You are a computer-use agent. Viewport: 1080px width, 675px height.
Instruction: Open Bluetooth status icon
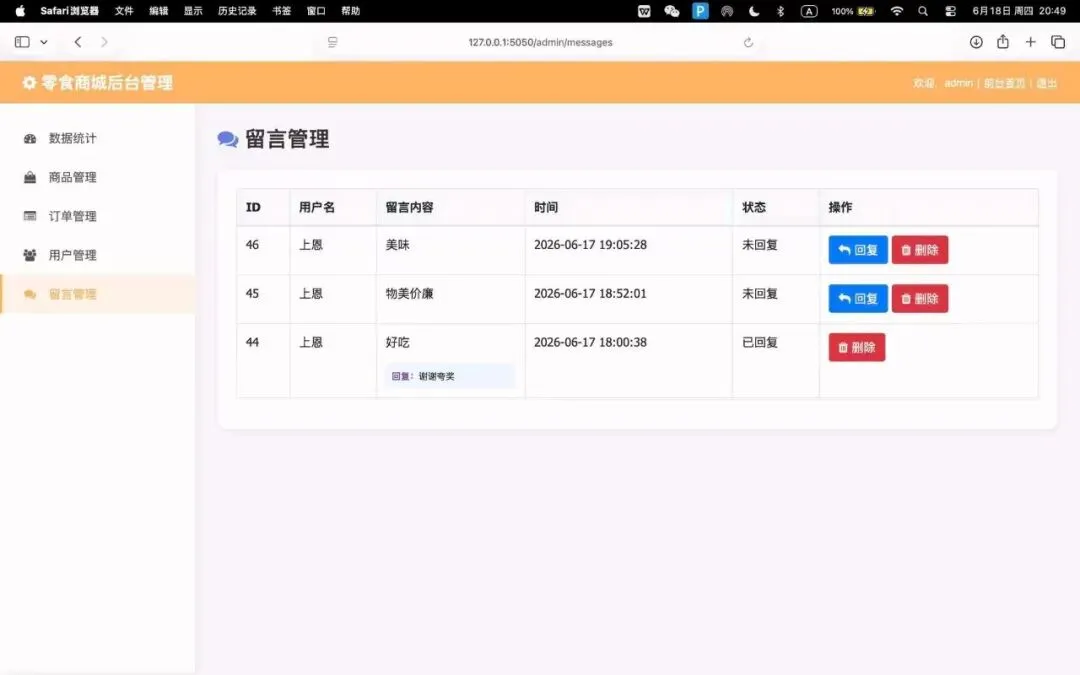pos(780,10)
